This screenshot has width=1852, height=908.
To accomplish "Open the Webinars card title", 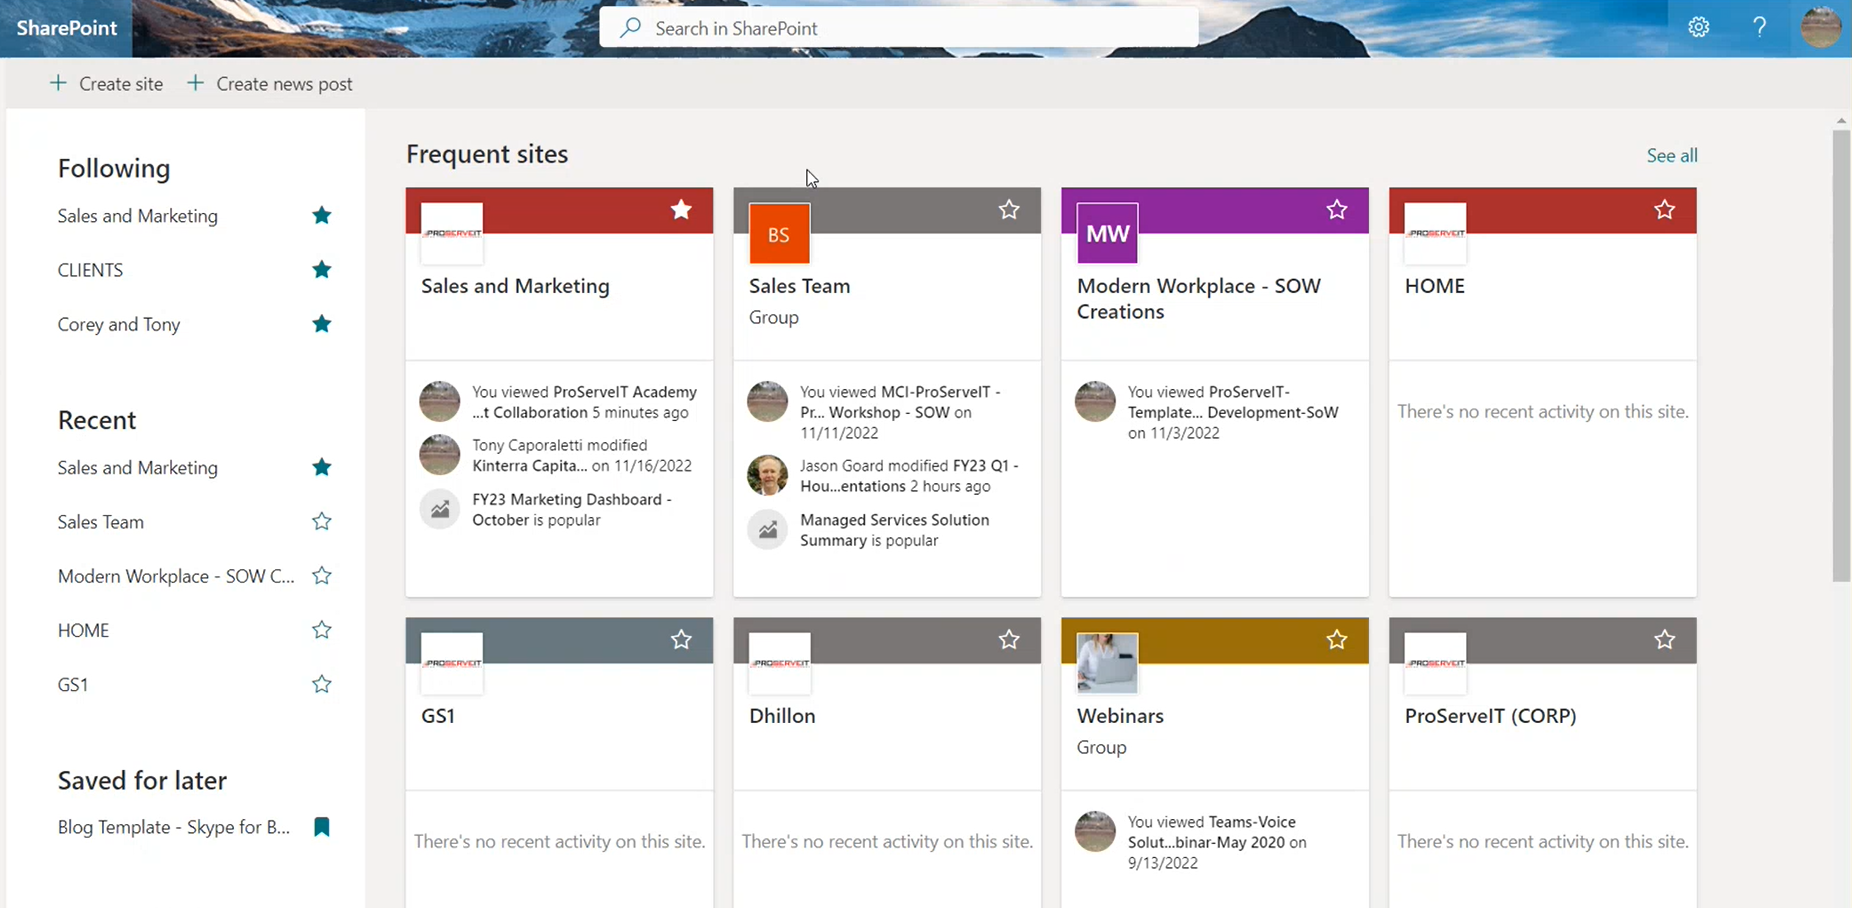I will [x=1120, y=716].
